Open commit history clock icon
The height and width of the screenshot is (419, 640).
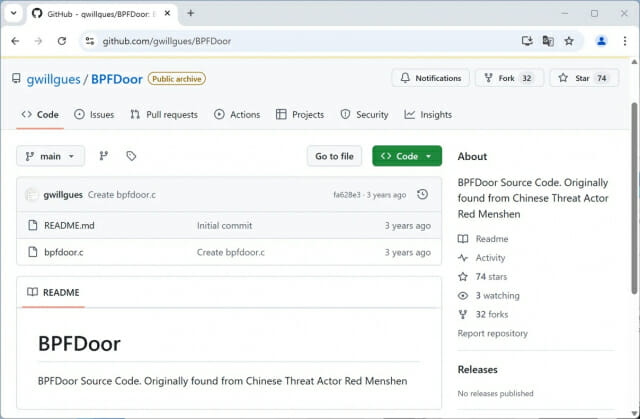click(x=422, y=194)
